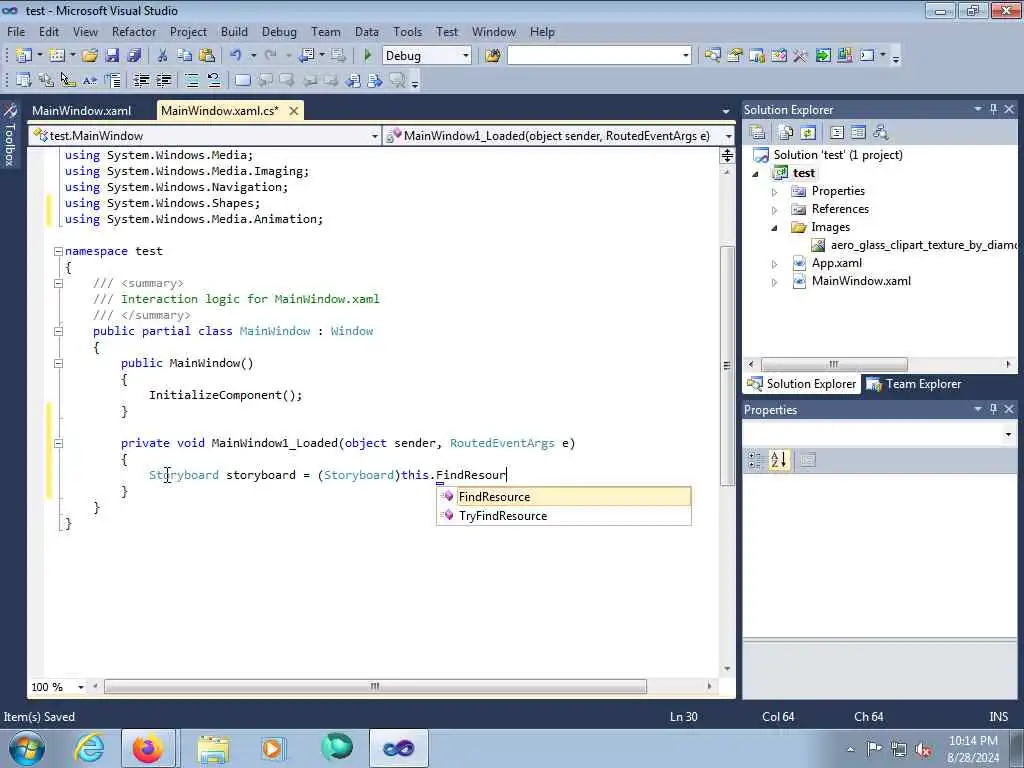
Task: Click the Copy toolbar icon
Action: (x=185, y=56)
